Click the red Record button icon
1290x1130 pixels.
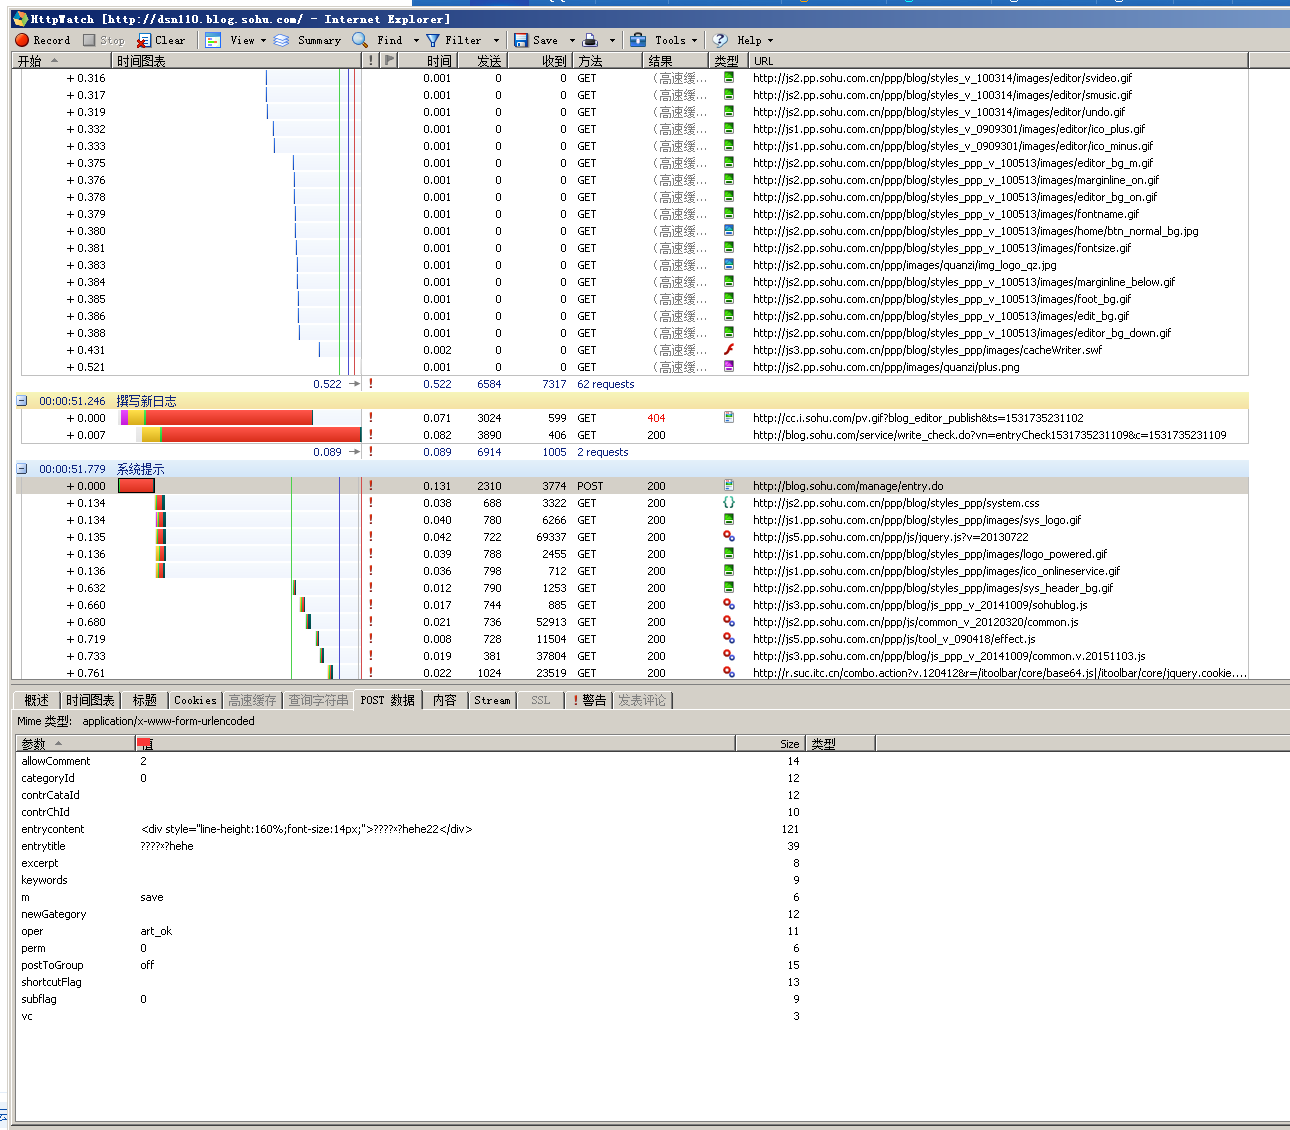click(x=22, y=40)
